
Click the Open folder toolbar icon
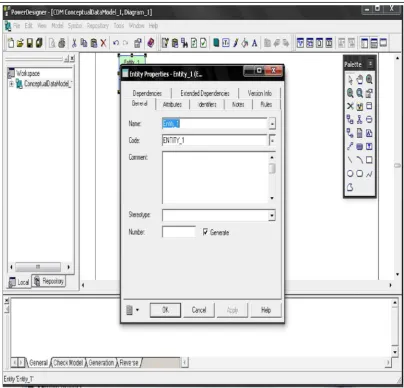[x=20, y=43]
